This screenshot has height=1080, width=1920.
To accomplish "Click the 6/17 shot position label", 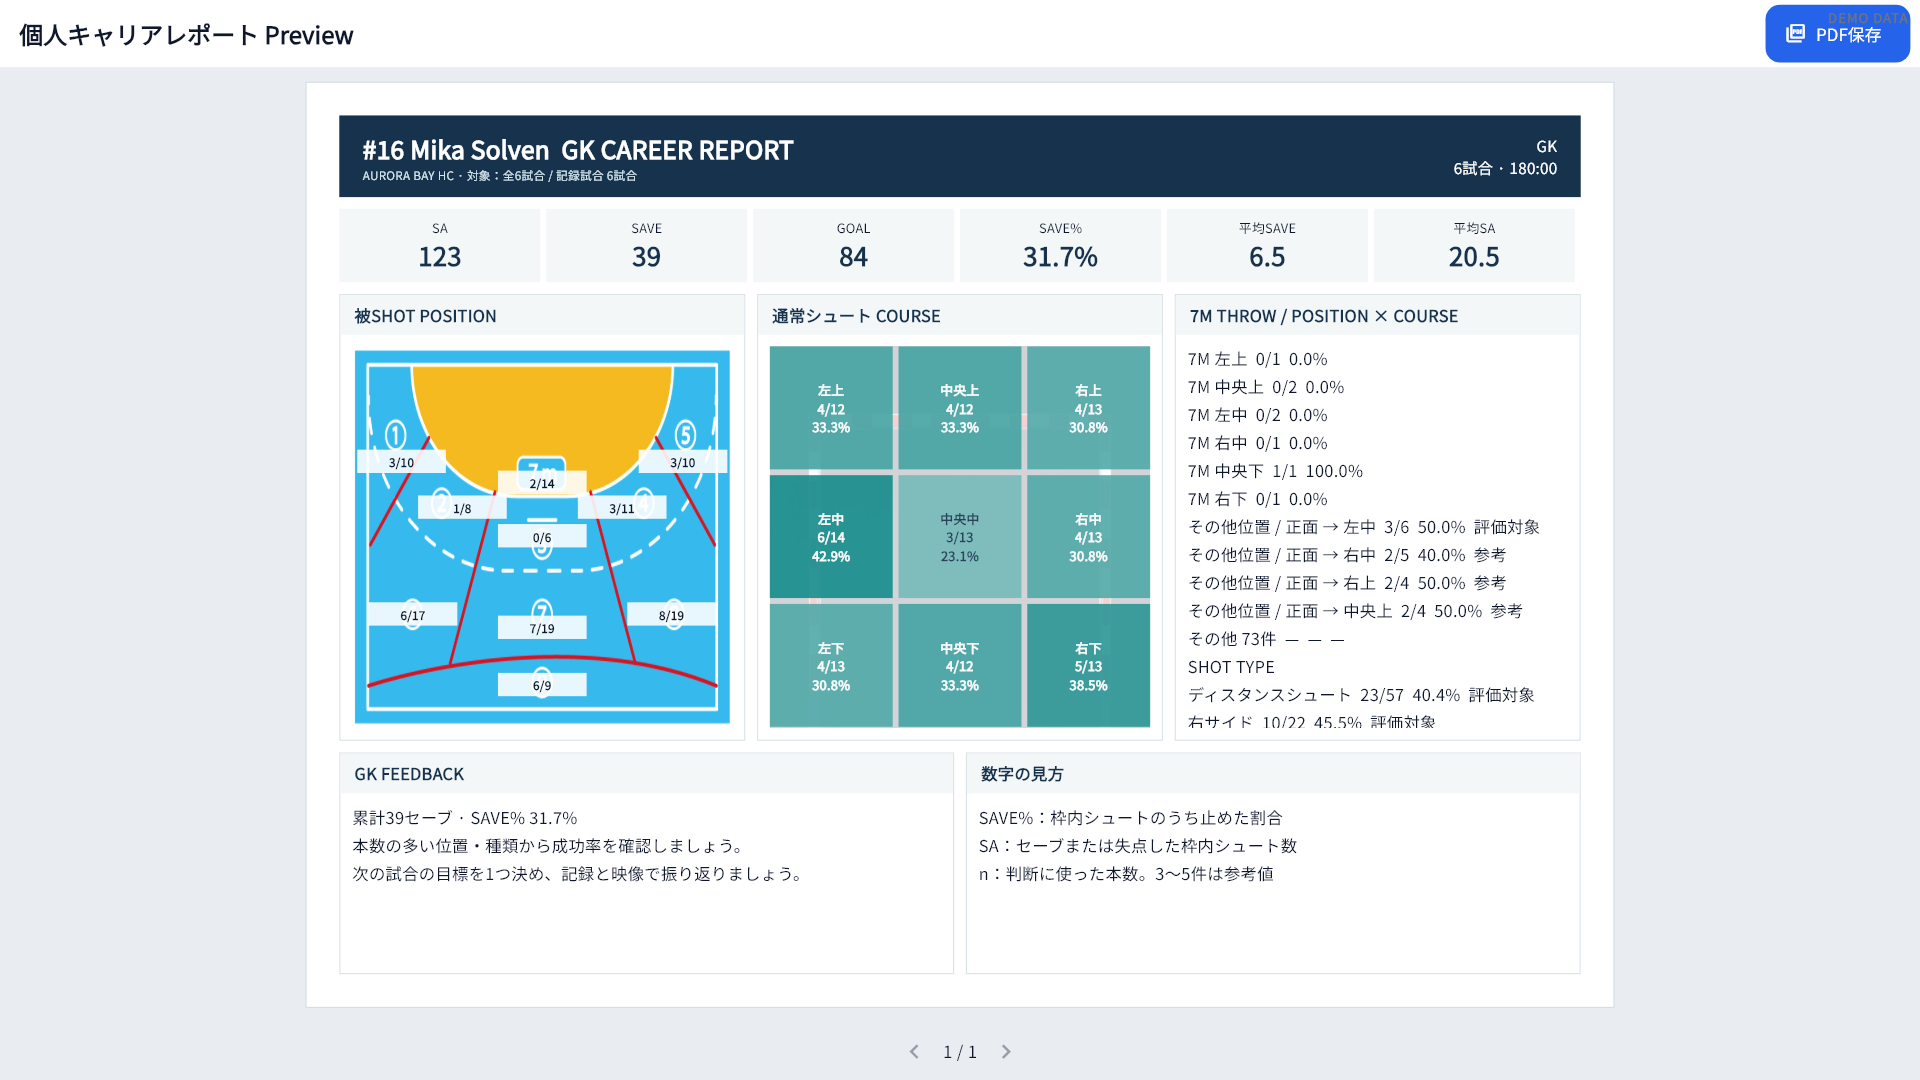I will (x=412, y=615).
